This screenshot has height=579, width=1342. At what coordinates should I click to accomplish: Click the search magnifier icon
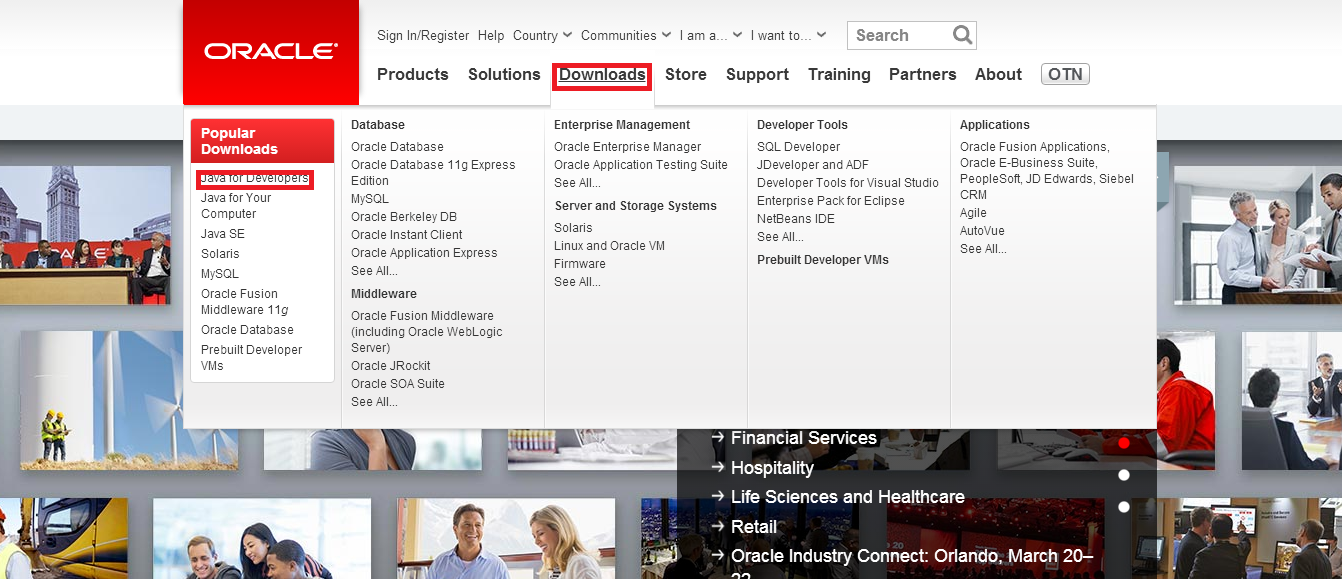(962, 35)
